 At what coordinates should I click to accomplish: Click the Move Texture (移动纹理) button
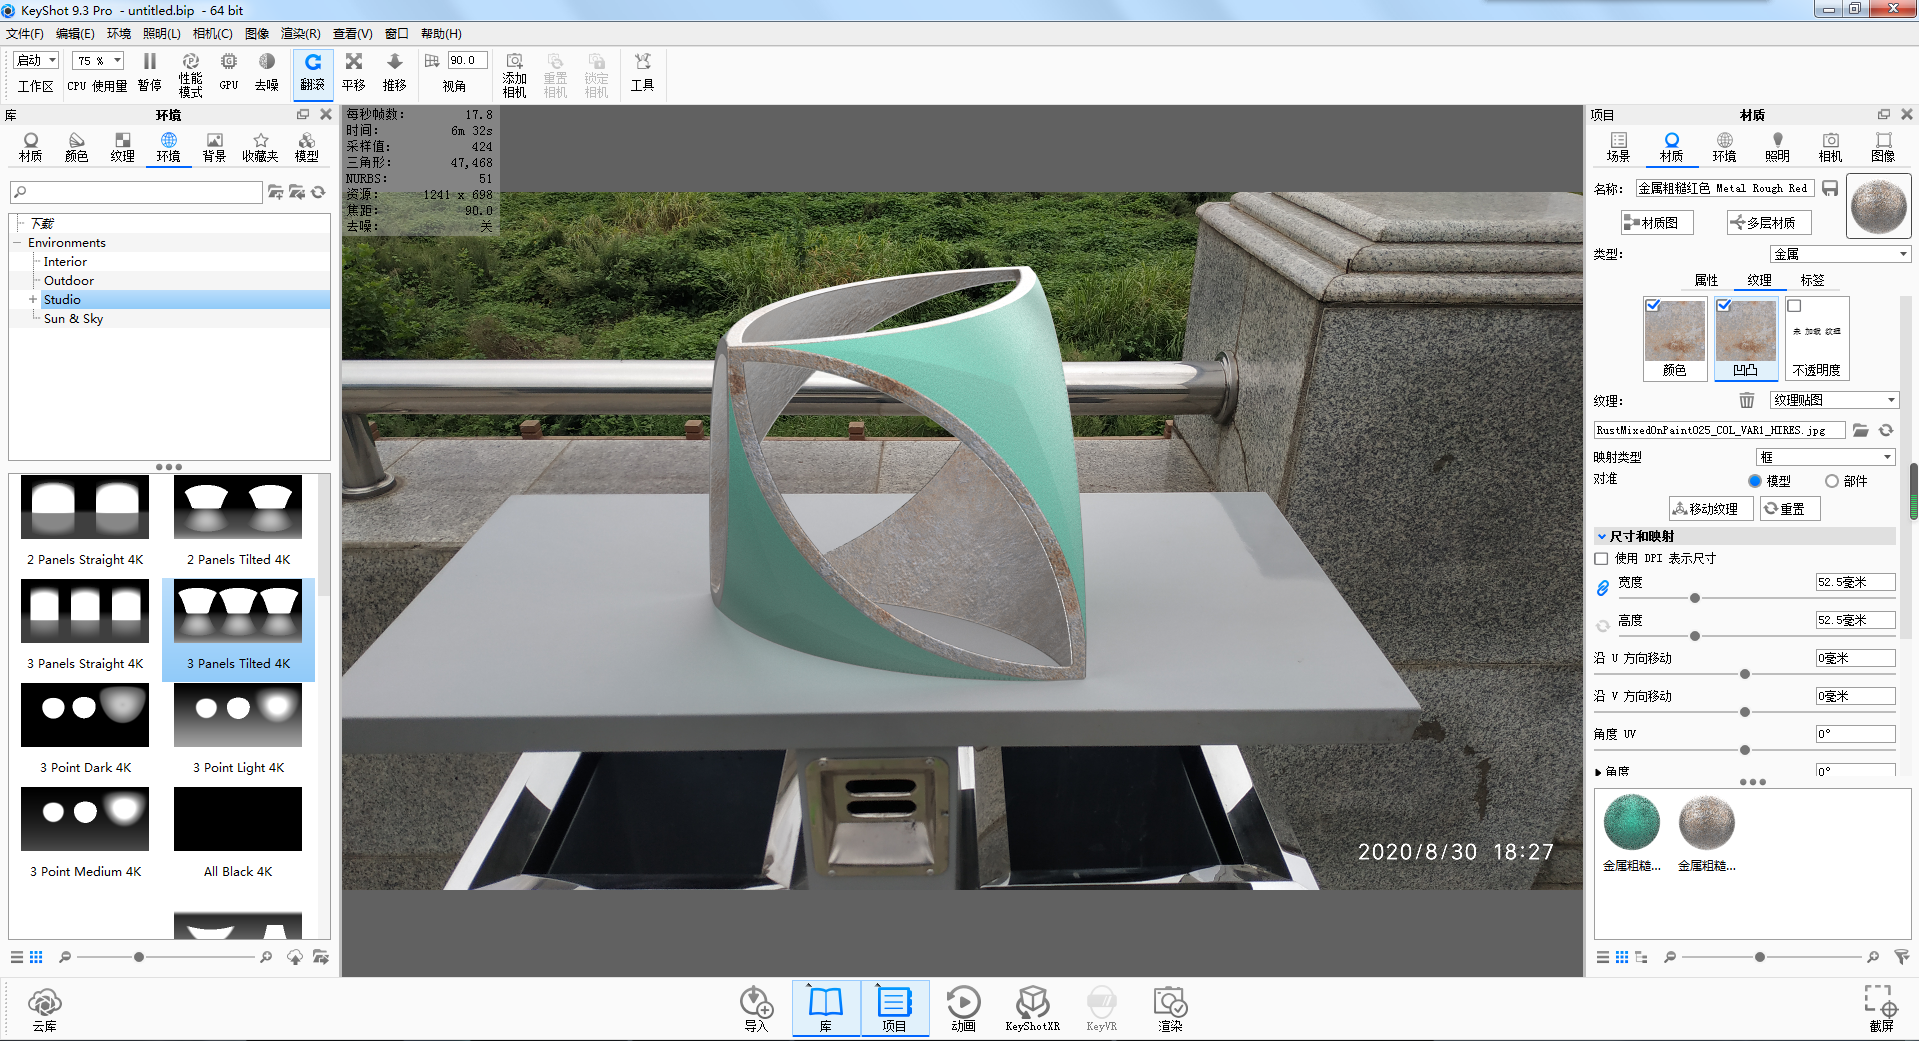pos(1710,509)
